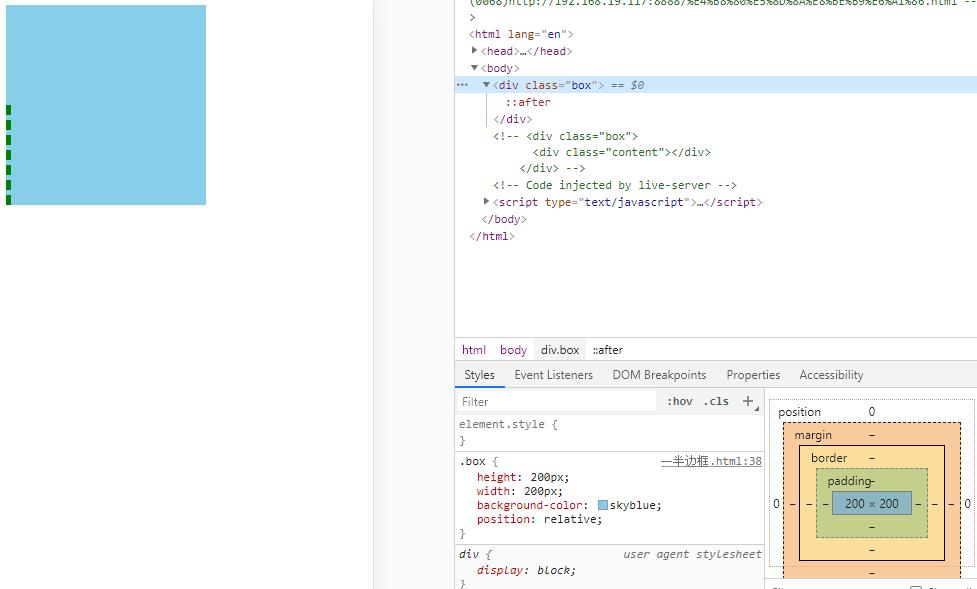Select the 'Code injected by live-server' comment
Viewport: 977px width, 589px height.
point(615,185)
